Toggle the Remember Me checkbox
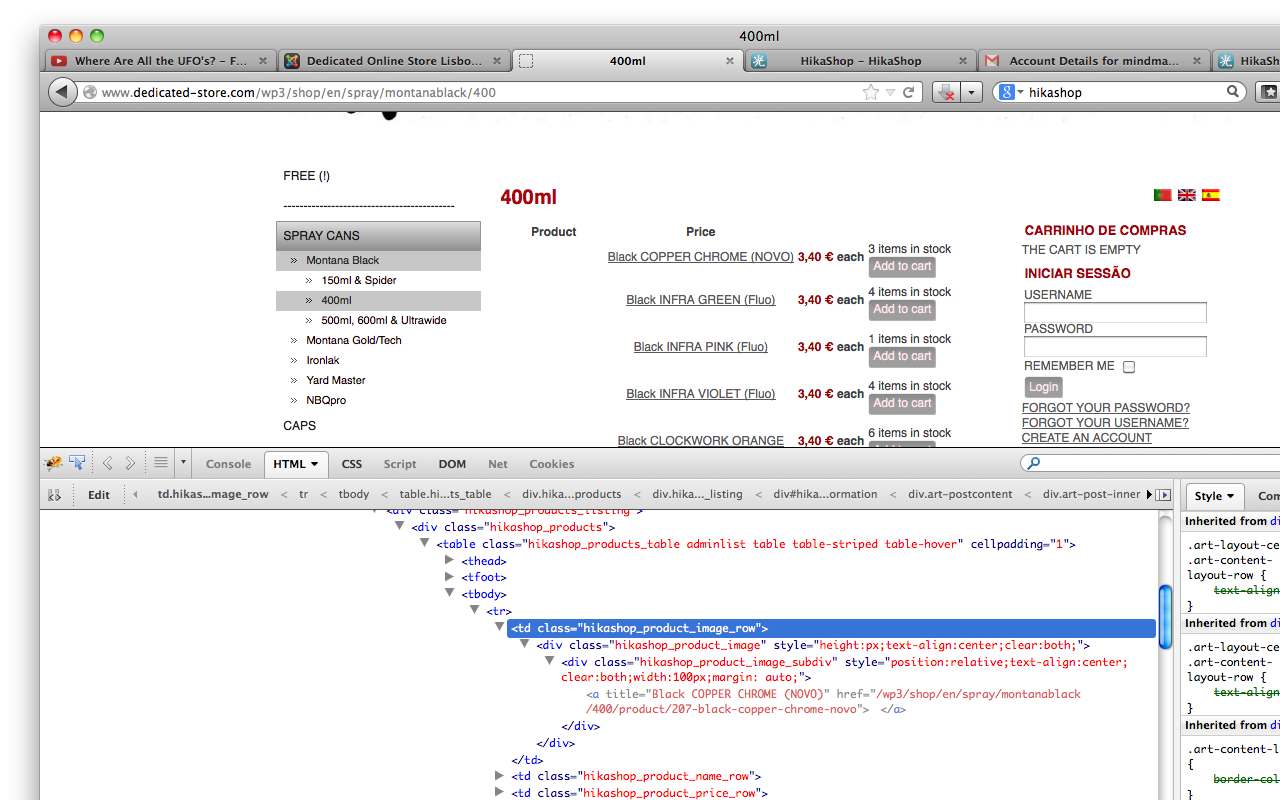Screen dimensions: 1280x800 [x=1129, y=367]
